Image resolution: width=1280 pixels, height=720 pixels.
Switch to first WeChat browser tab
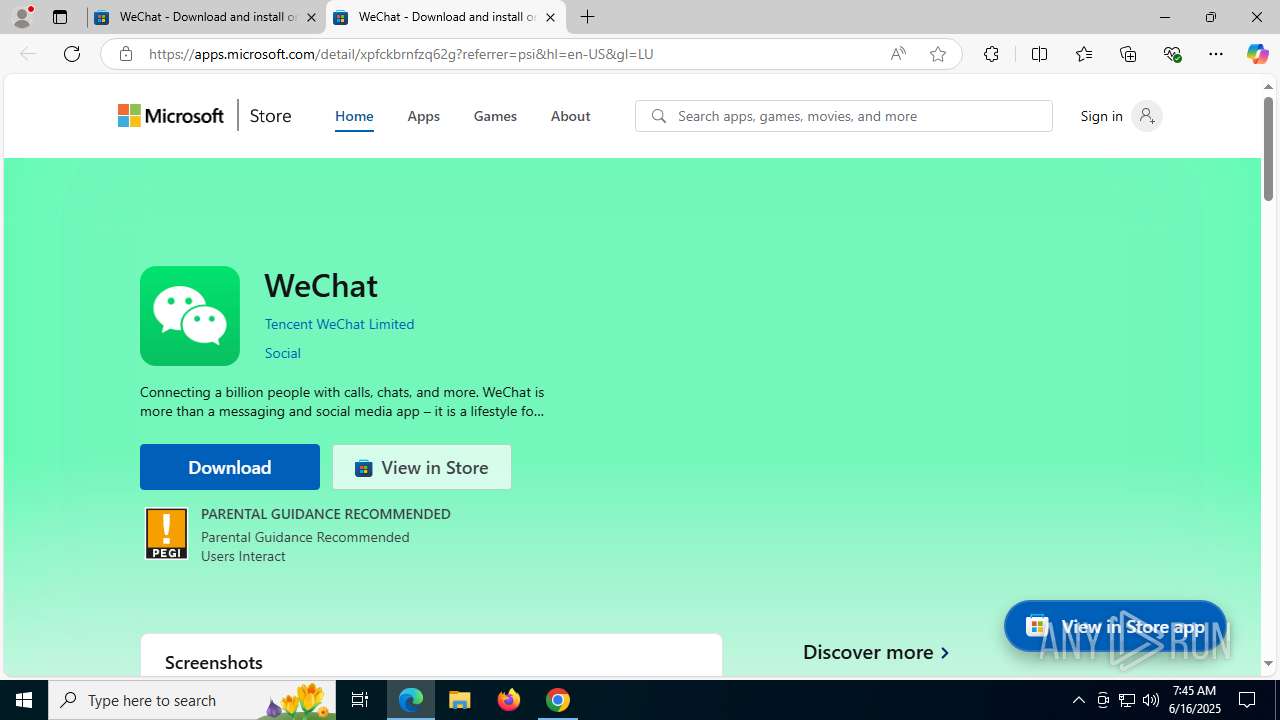[207, 17]
